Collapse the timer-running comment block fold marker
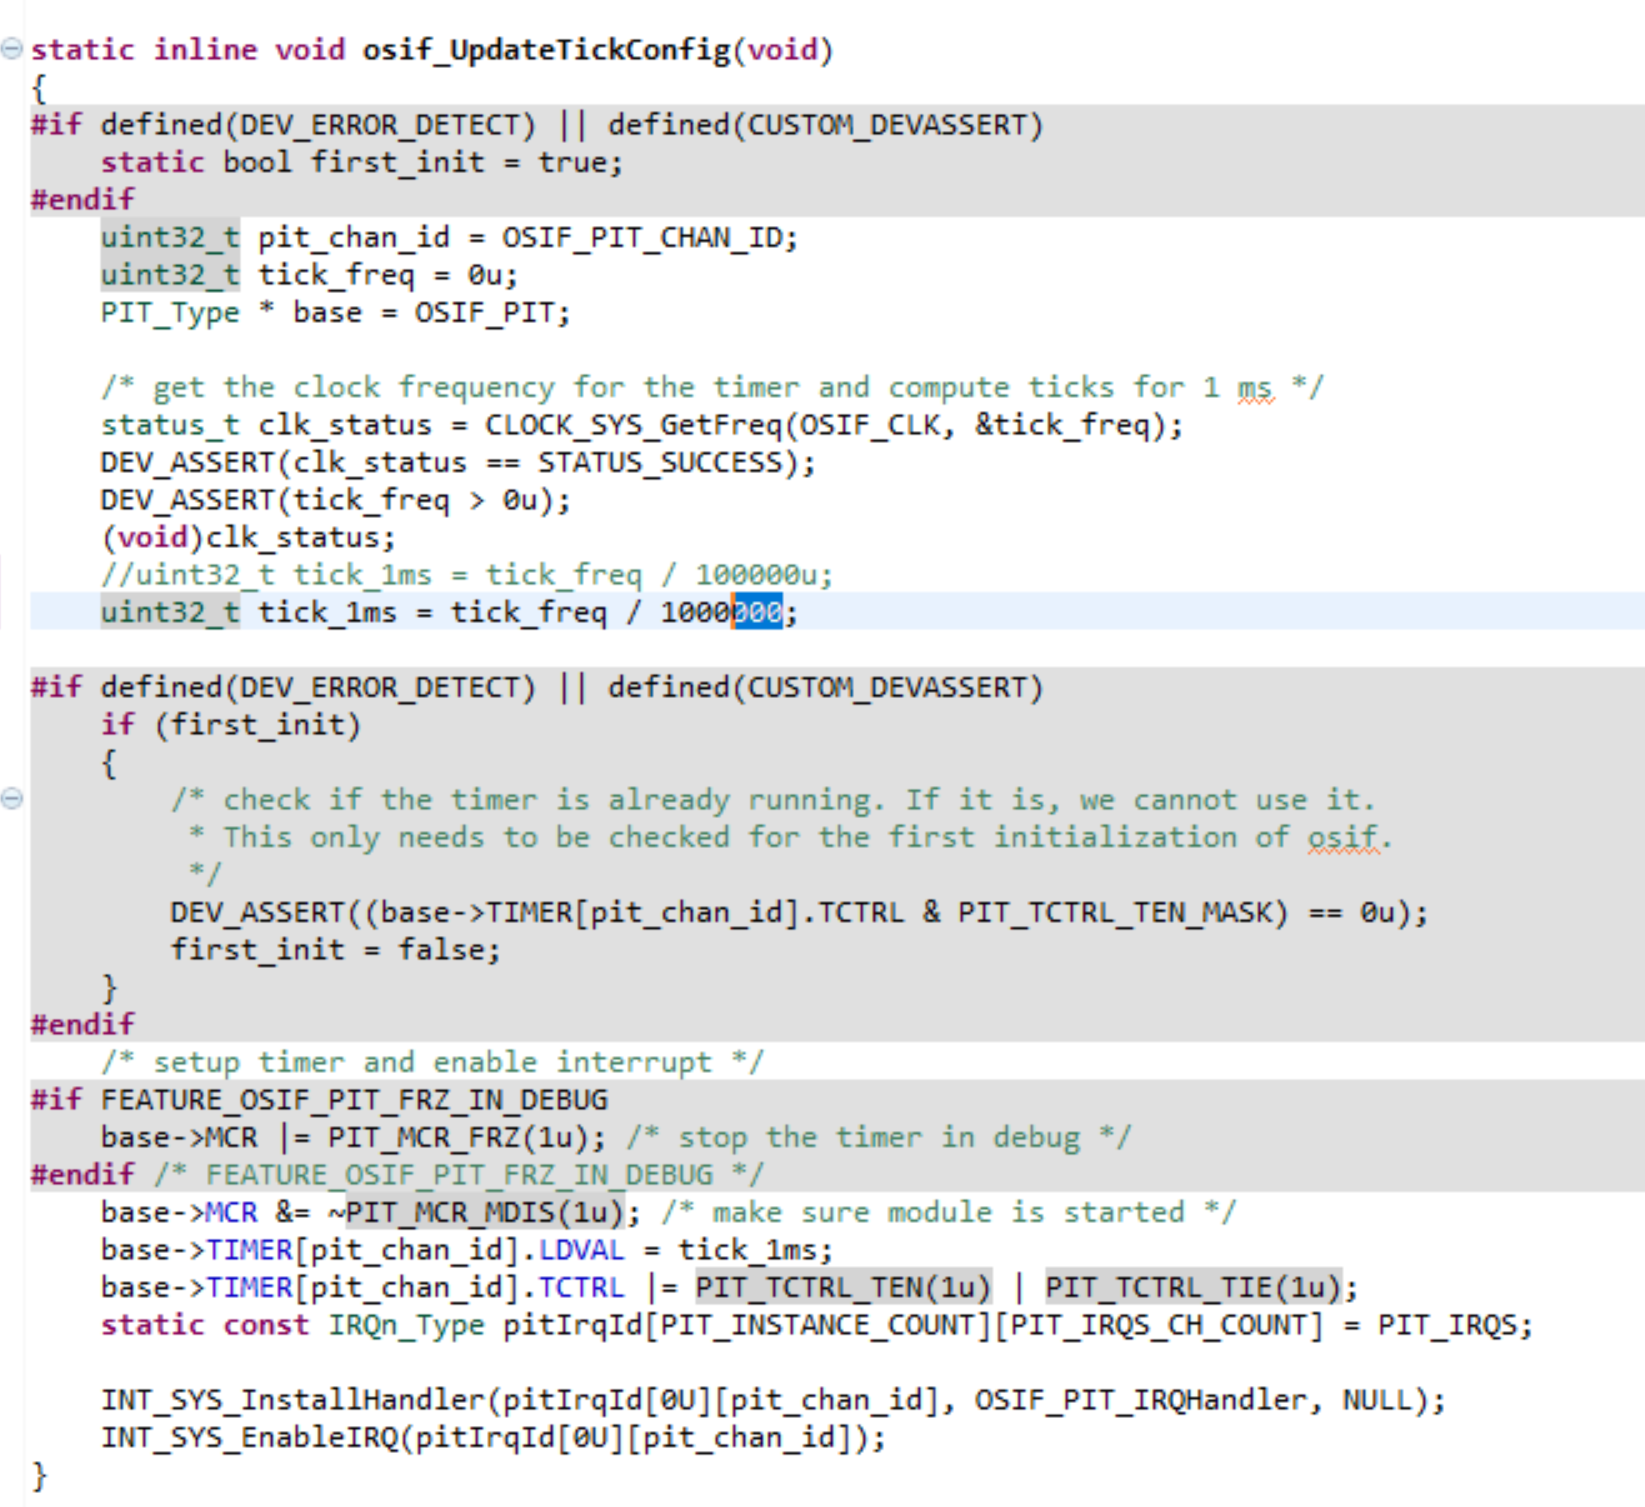This screenshot has width=1645, height=1507. pyautogui.click(x=11, y=798)
